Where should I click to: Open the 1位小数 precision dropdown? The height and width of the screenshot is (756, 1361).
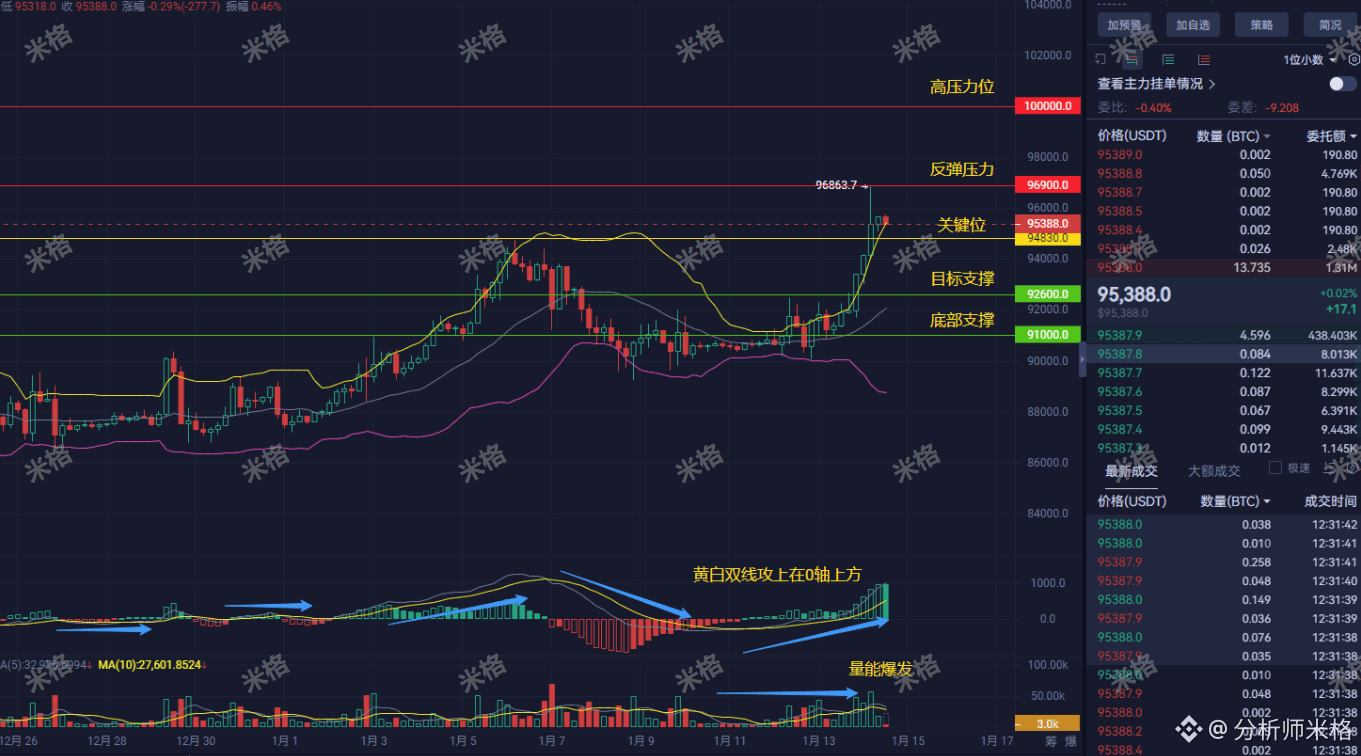click(1305, 58)
